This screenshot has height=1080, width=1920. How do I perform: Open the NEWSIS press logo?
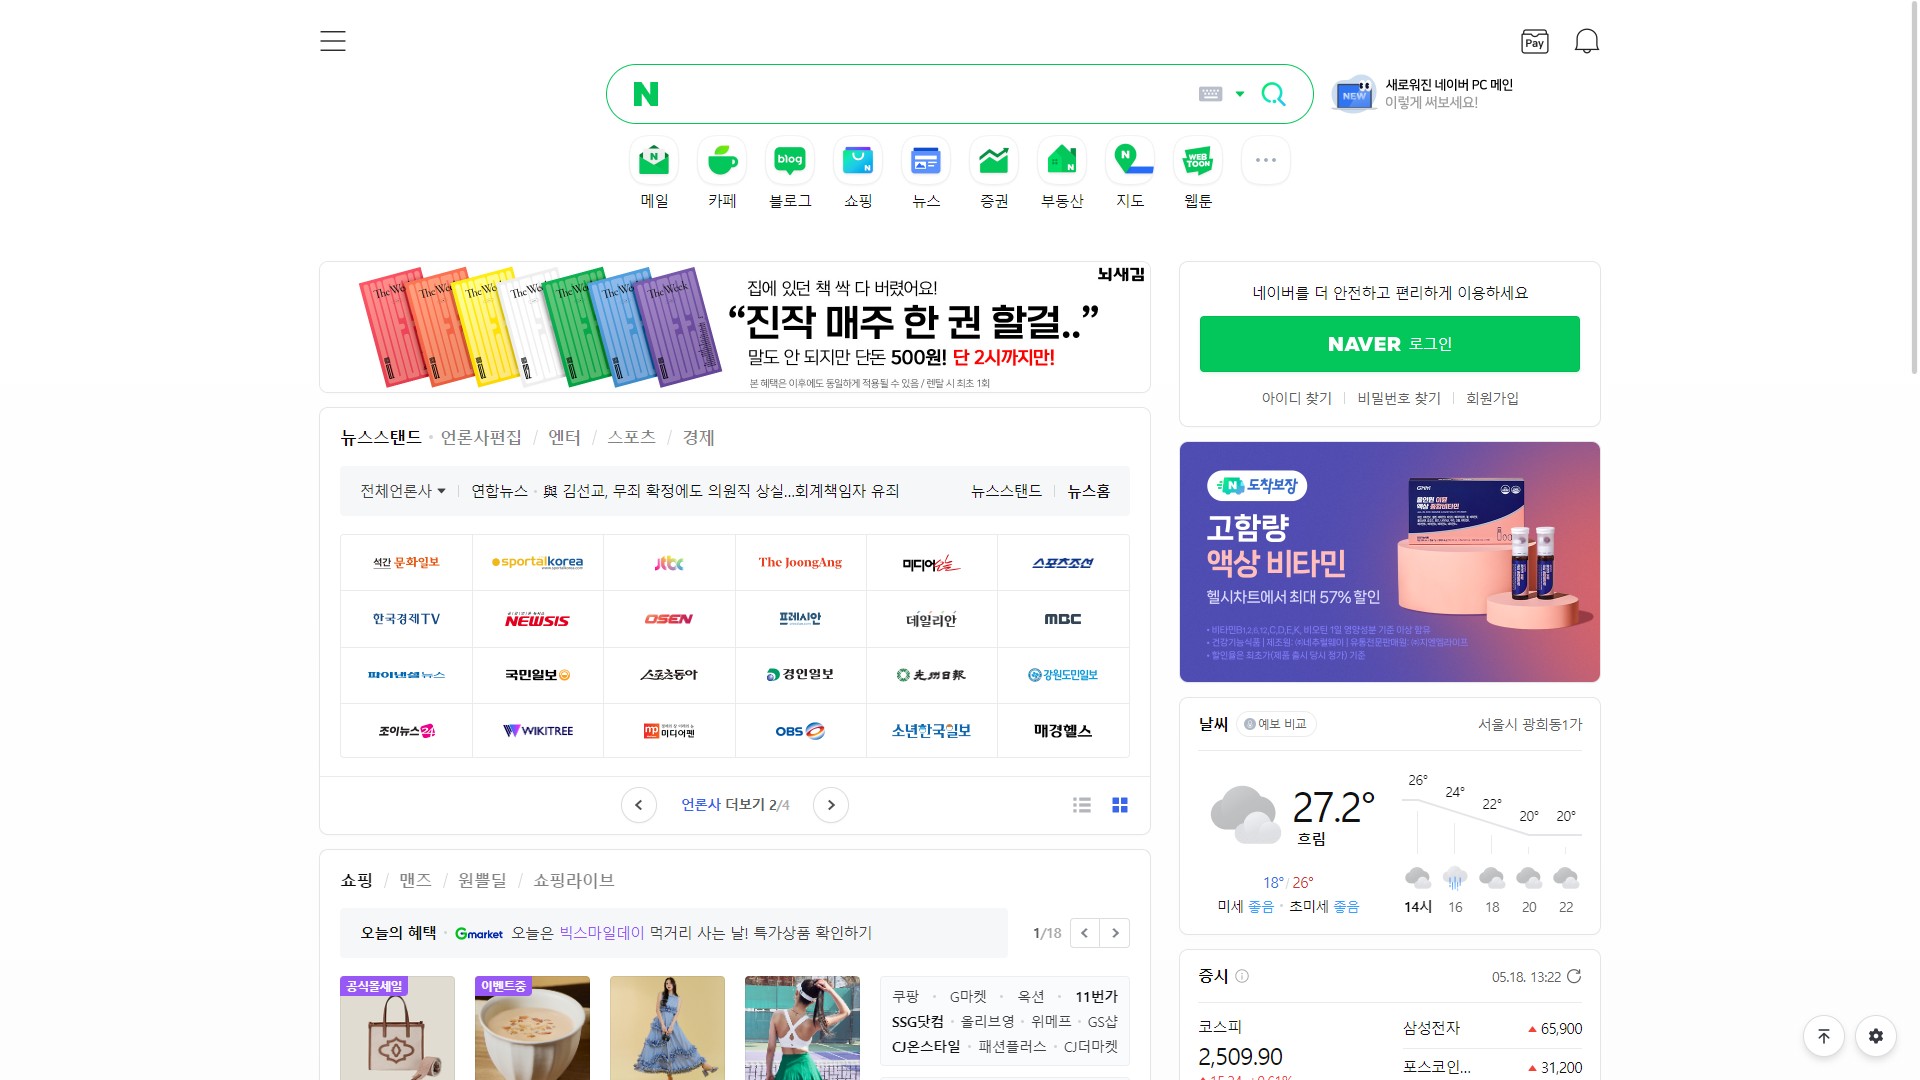537,619
